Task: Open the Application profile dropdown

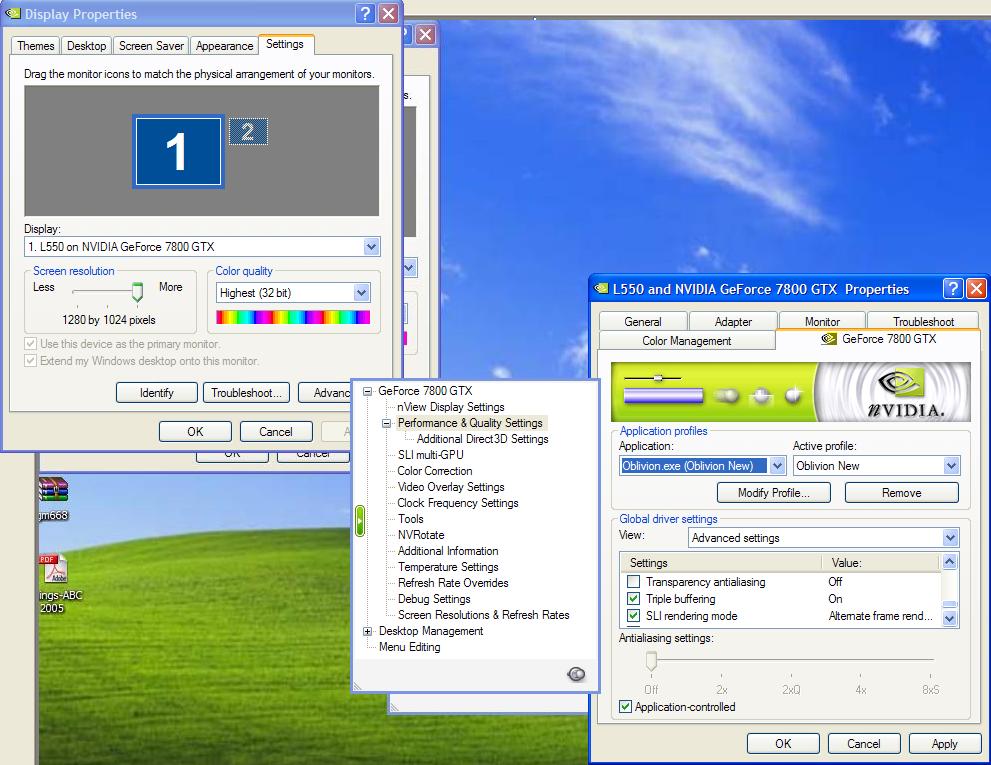Action: point(777,466)
